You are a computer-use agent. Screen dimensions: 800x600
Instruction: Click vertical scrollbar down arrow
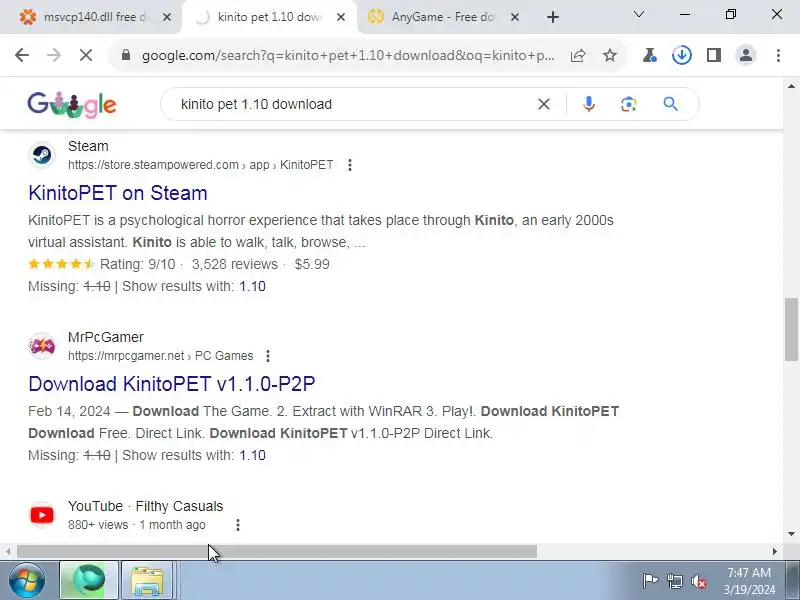791,534
